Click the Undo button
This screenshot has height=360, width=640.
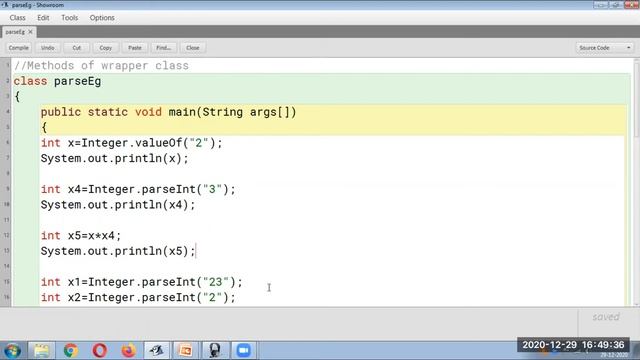pyautogui.click(x=47, y=48)
